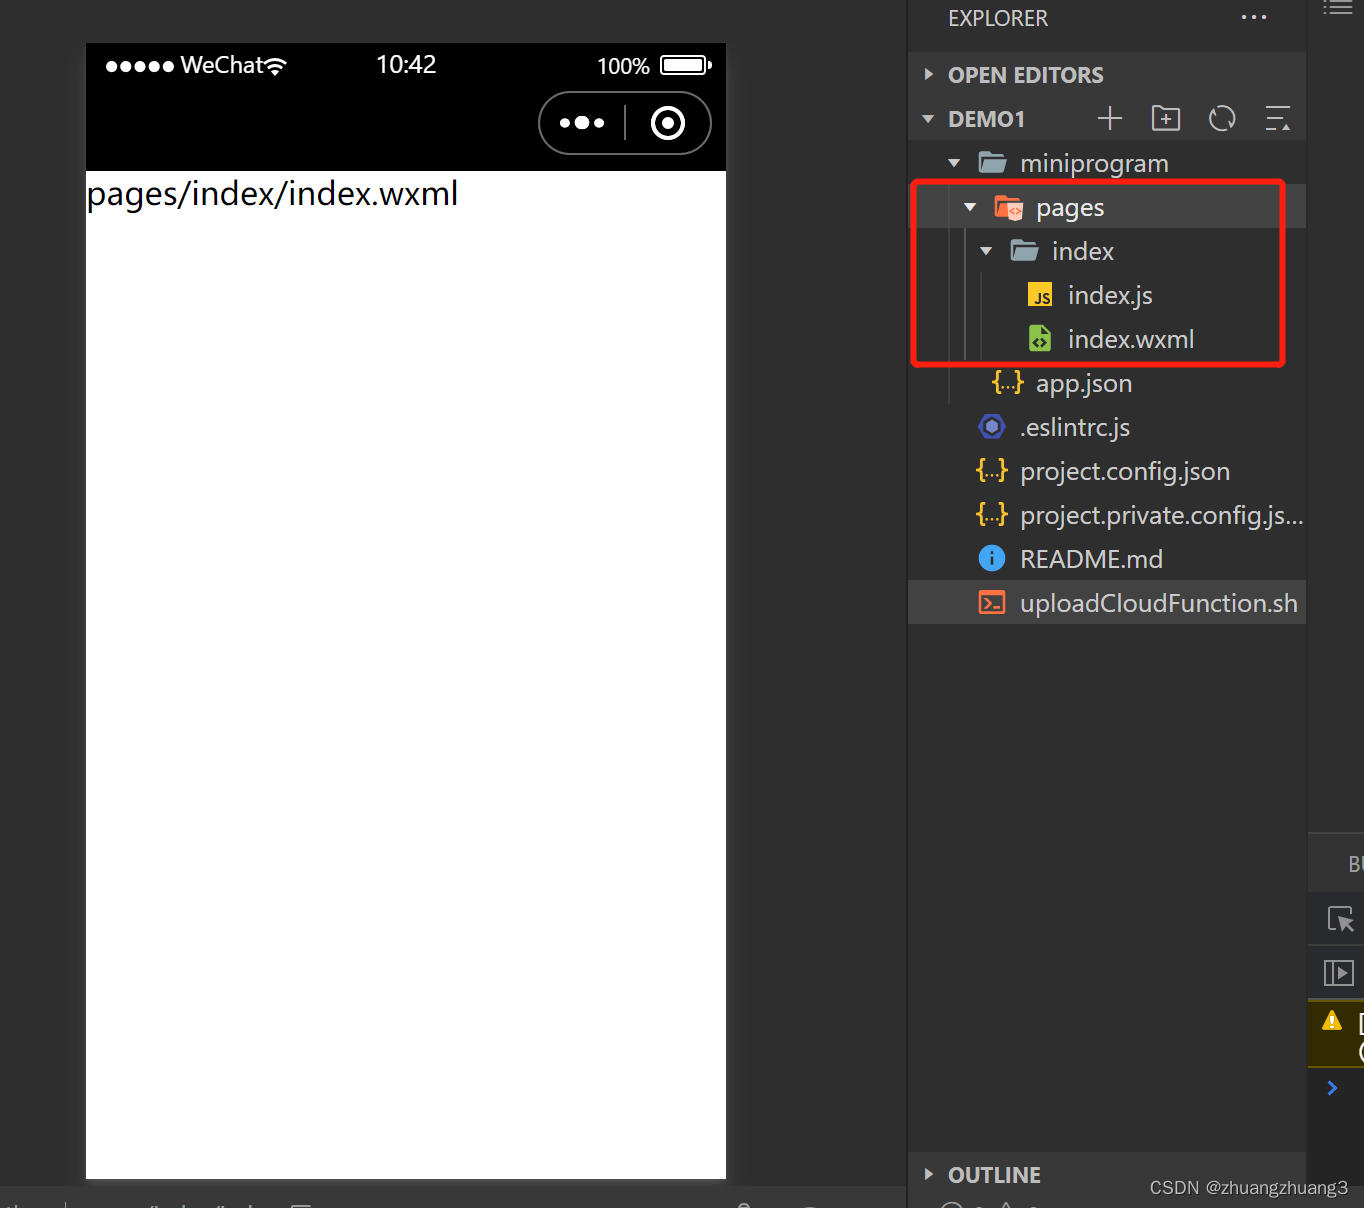Open app.json file
This screenshot has width=1364, height=1208.
coord(1083,383)
